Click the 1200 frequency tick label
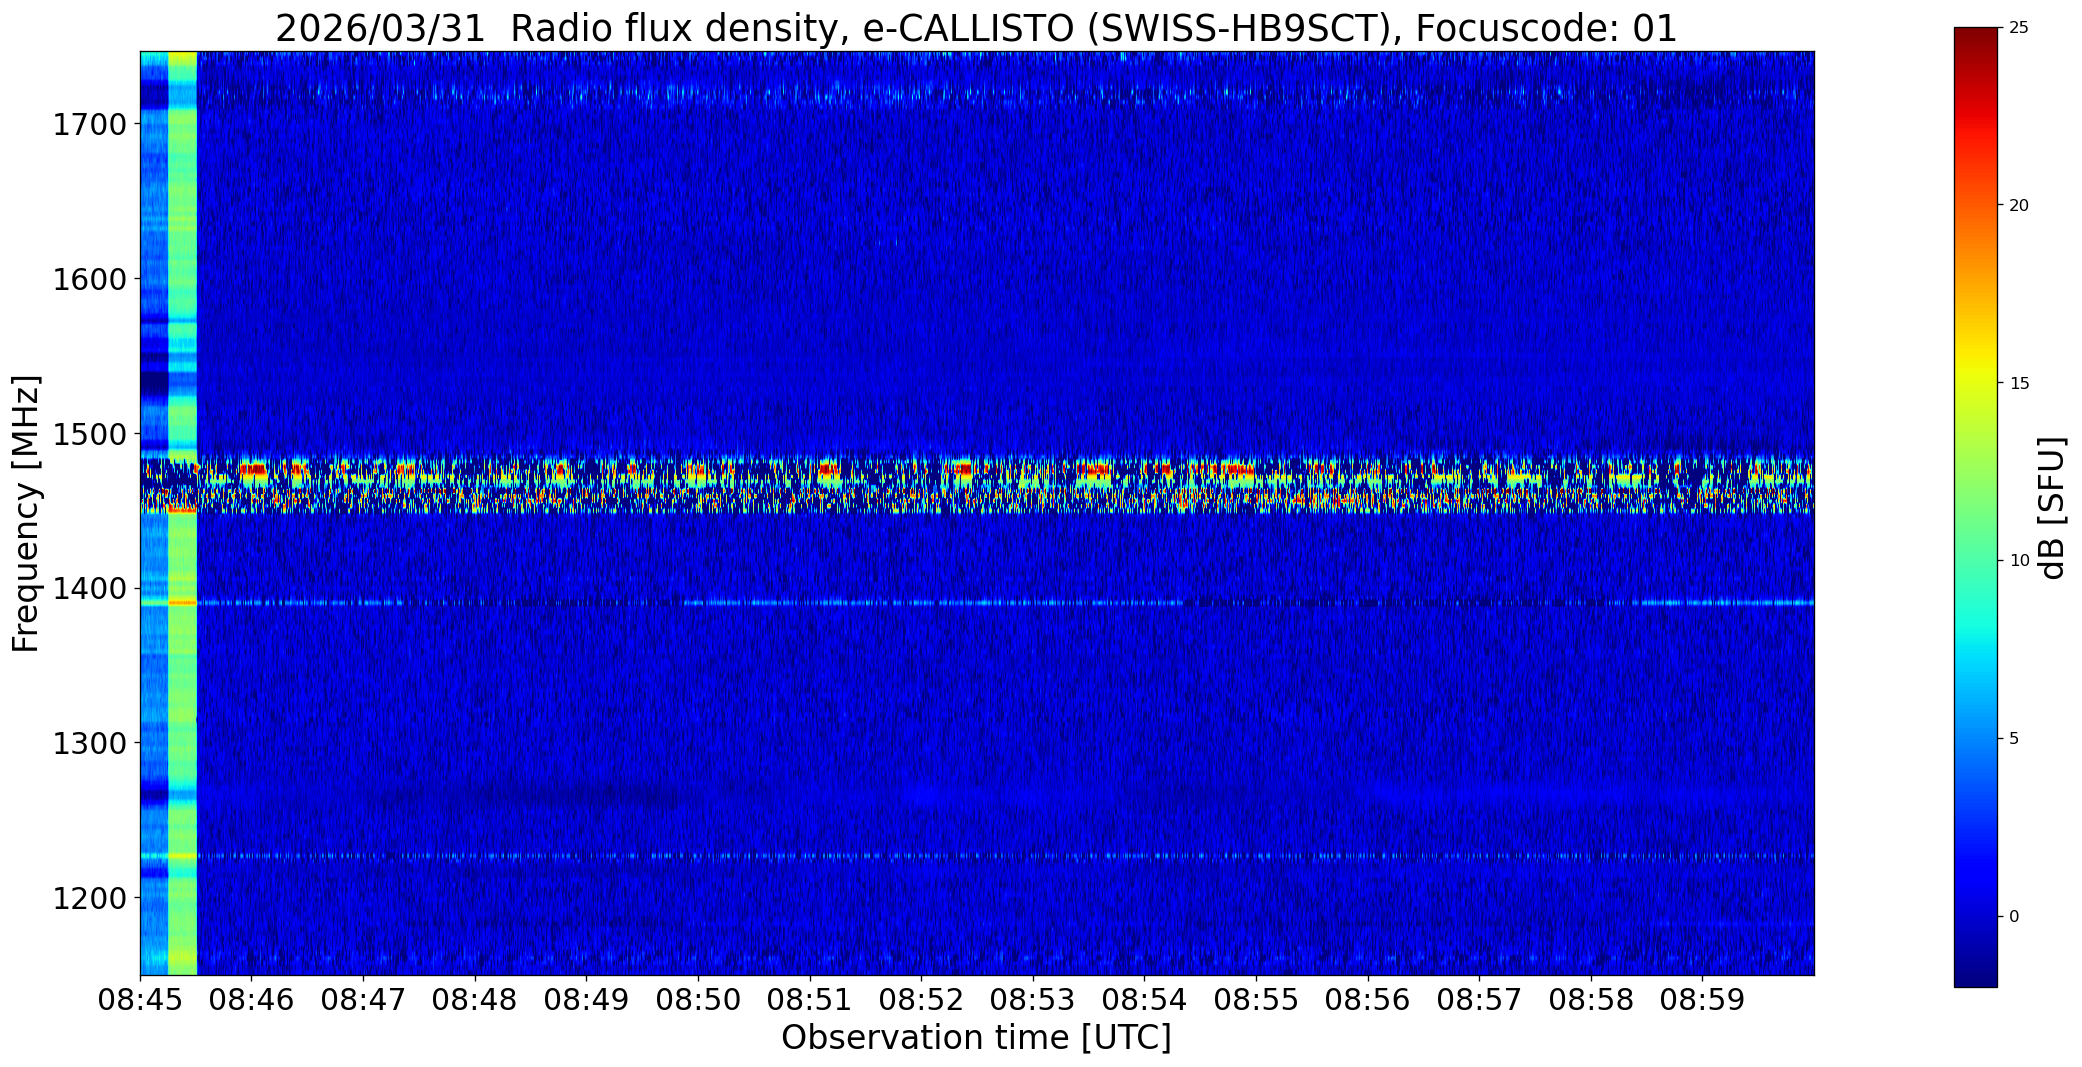 tap(90, 898)
